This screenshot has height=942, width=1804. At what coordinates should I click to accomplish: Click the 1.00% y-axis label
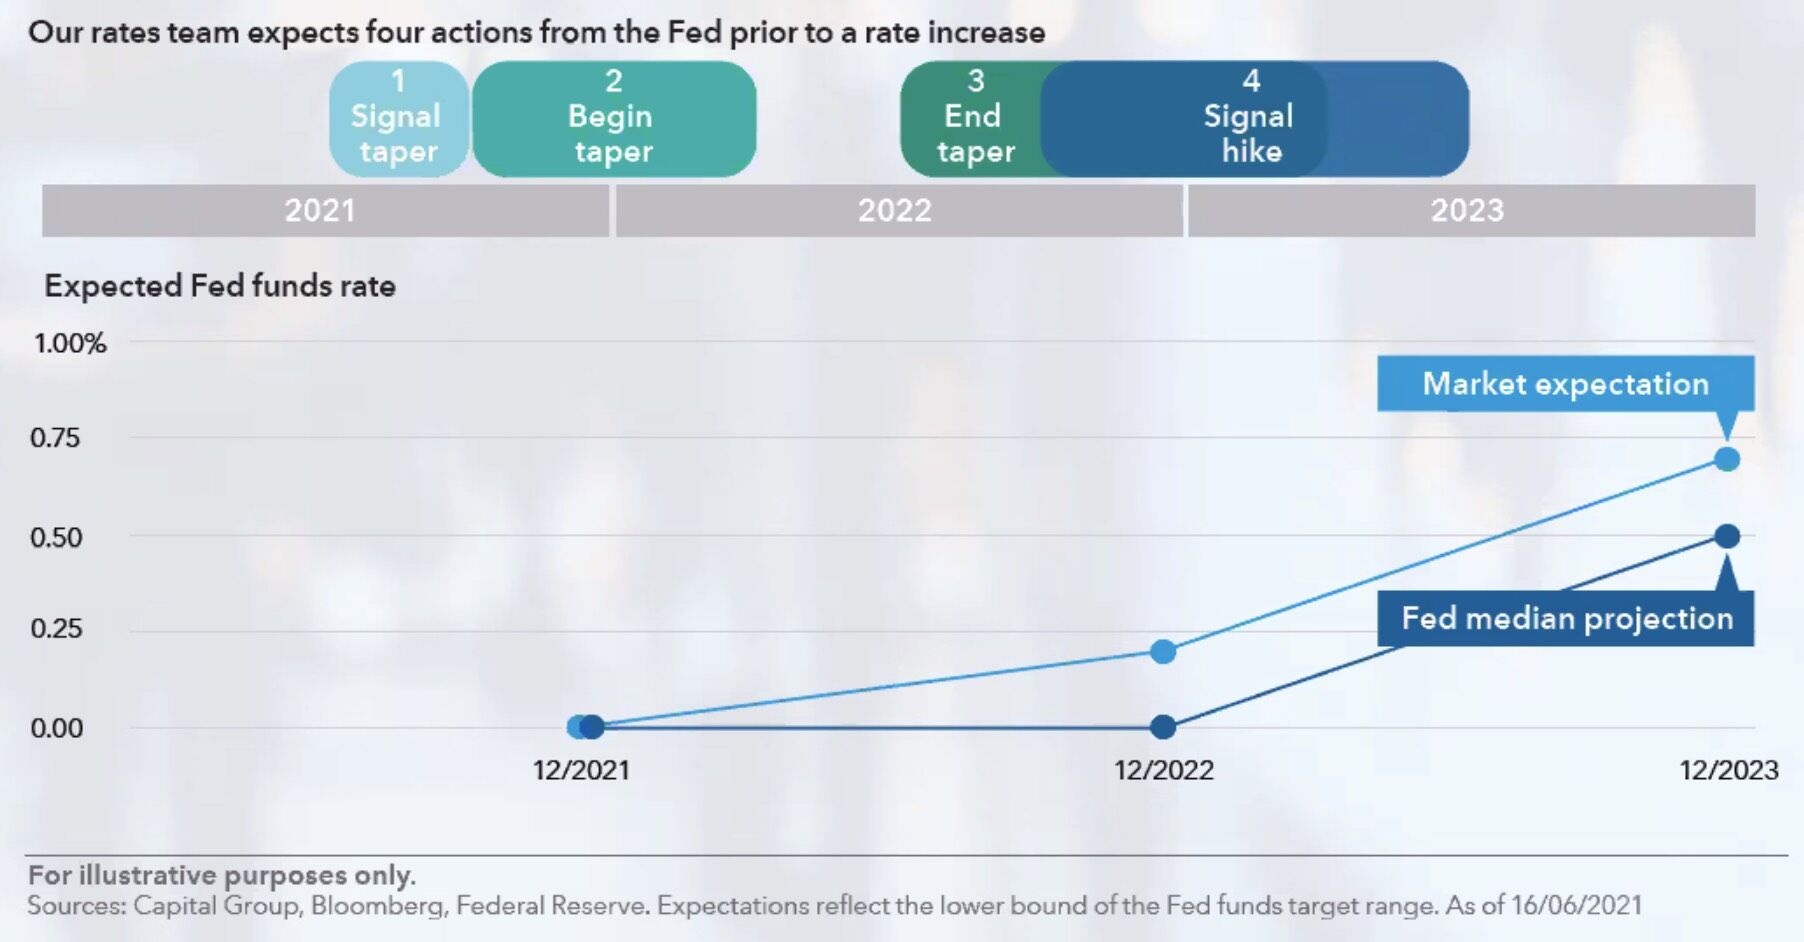70,343
